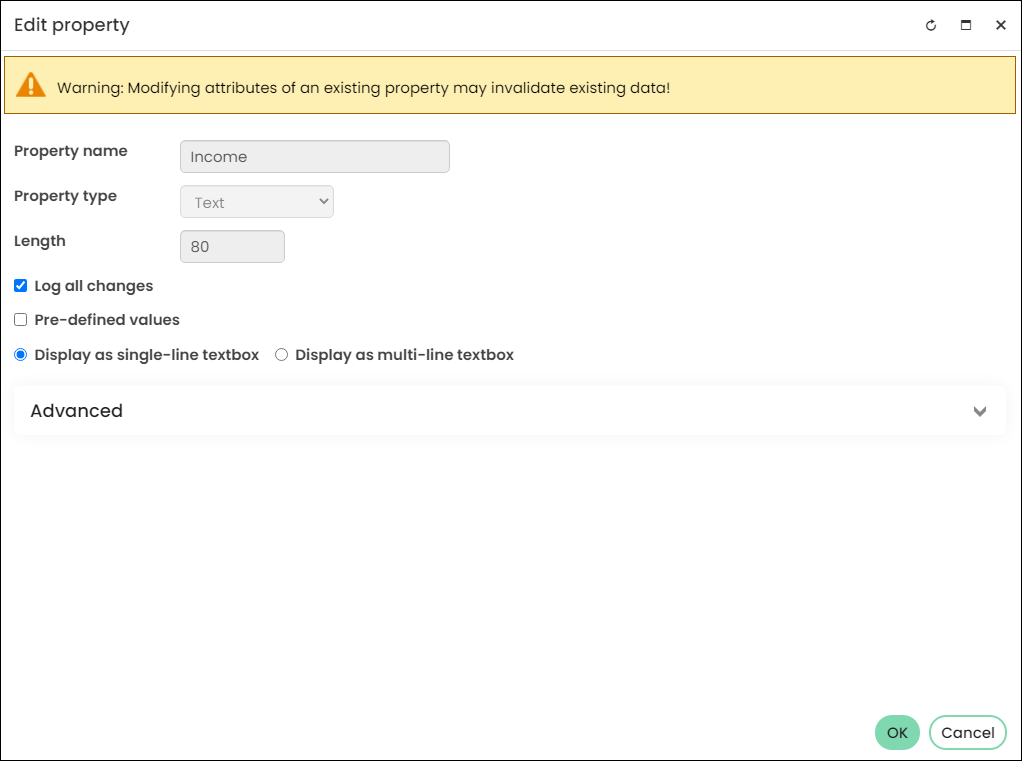Click the Length field showing 80
The image size is (1022, 761).
pyautogui.click(x=232, y=246)
